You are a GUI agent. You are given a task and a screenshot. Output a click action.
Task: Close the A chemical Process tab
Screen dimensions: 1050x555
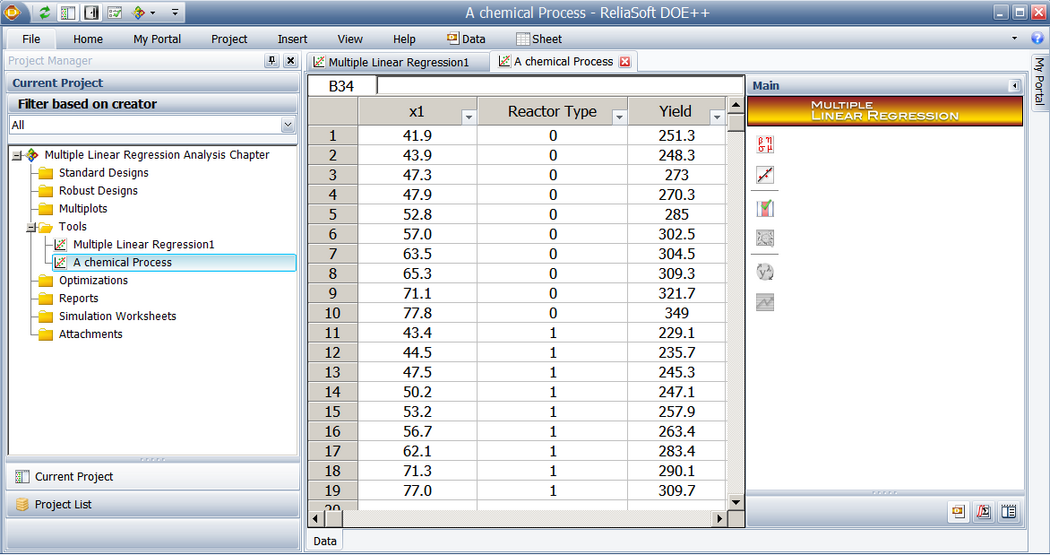pyautogui.click(x=625, y=62)
